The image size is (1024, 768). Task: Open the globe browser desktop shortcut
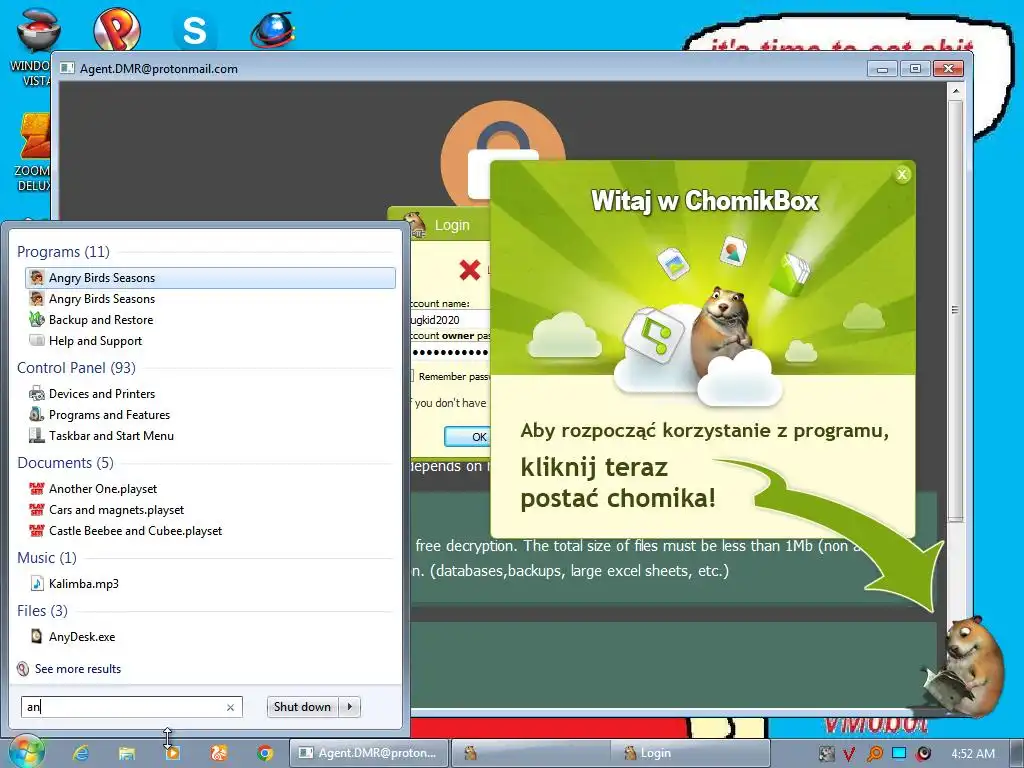[x=273, y=30]
